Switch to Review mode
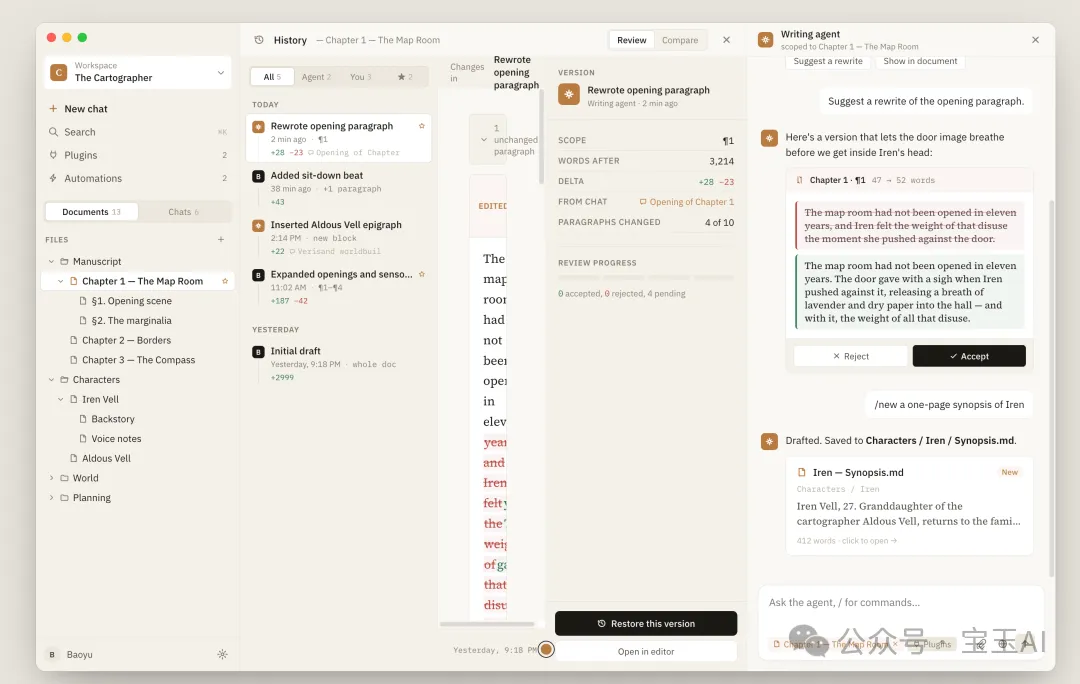This screenshot has width=1080, height=684. tap(632, 40)
